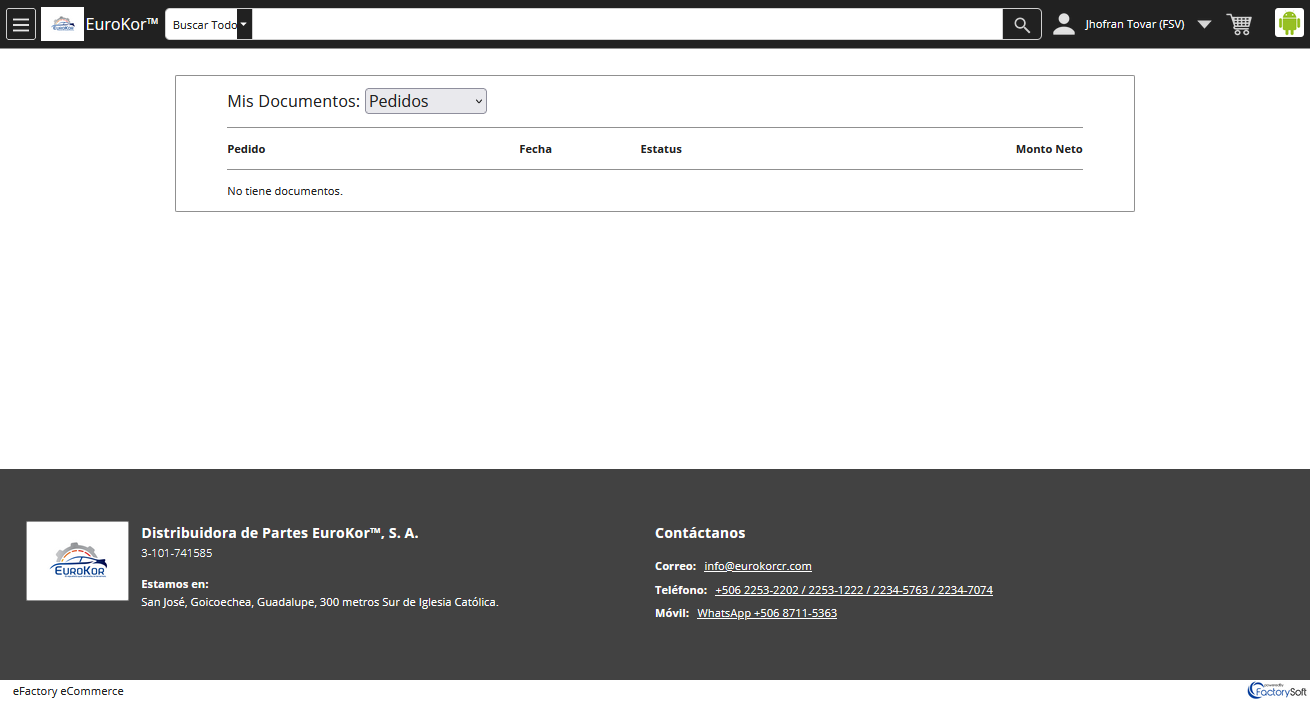
Task: Open the shopping cart
Action: tap(1239, 24)
